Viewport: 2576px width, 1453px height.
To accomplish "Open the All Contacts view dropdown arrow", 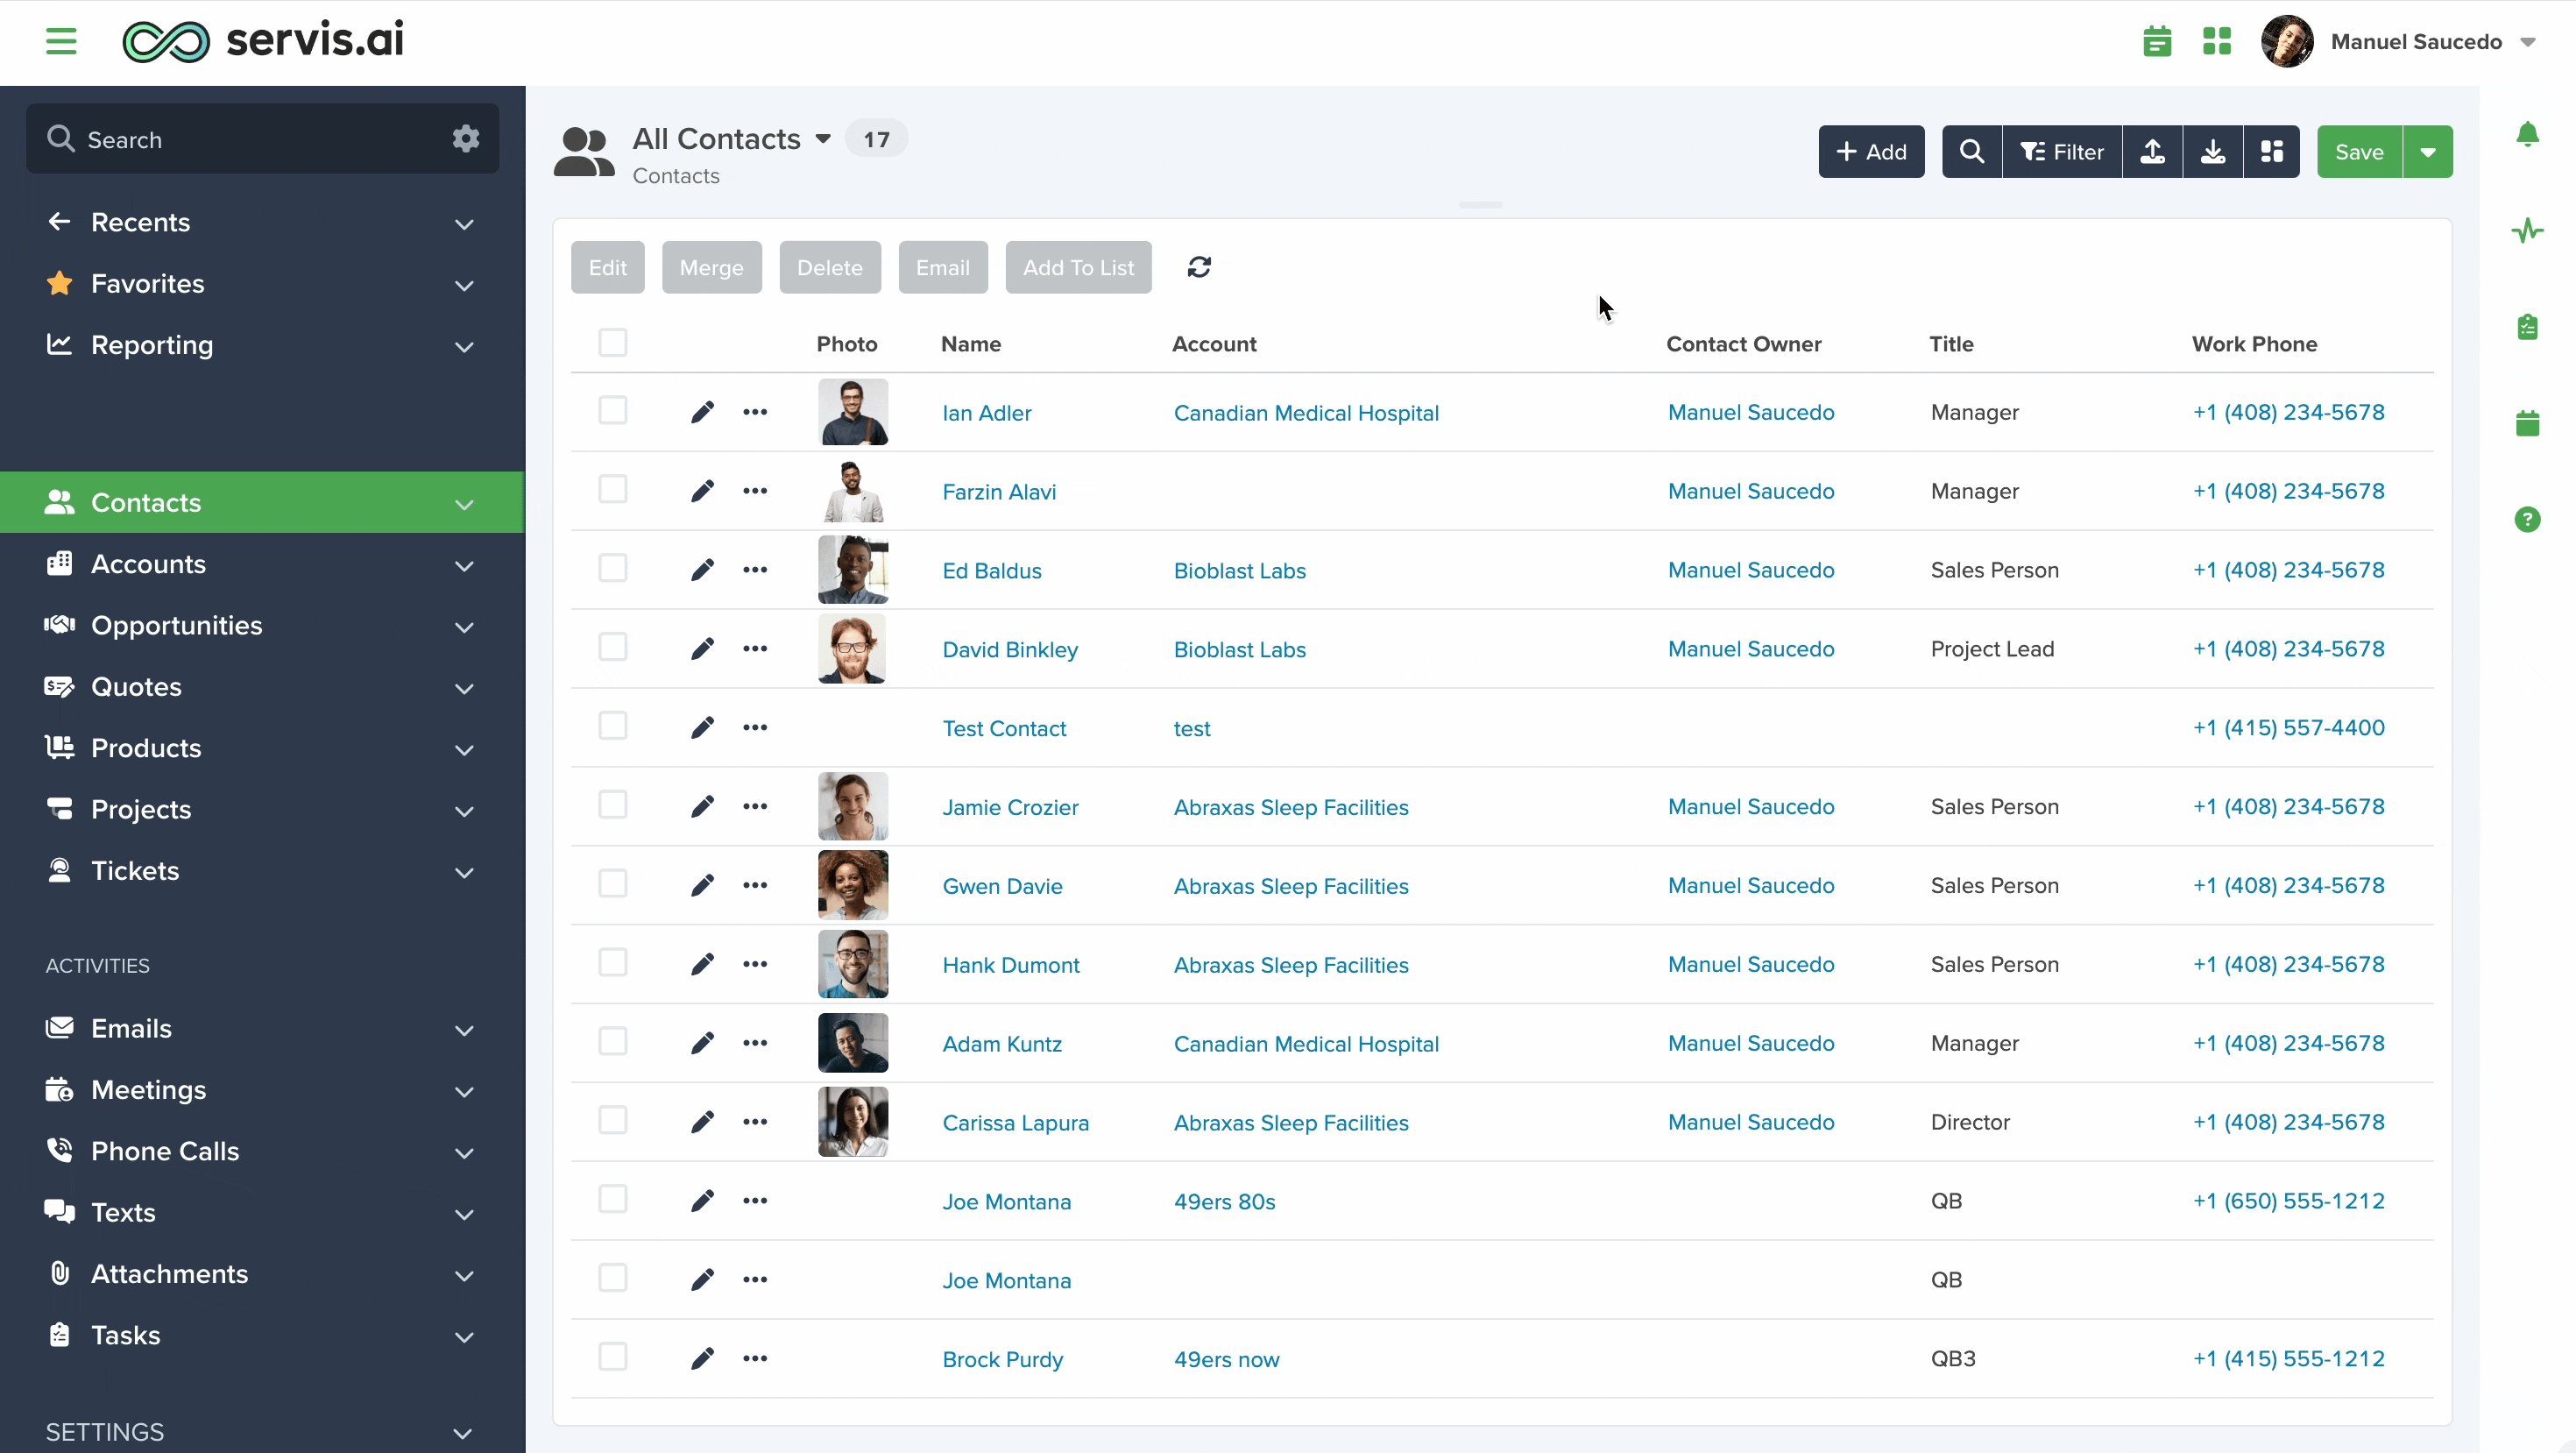I will 823,139.
